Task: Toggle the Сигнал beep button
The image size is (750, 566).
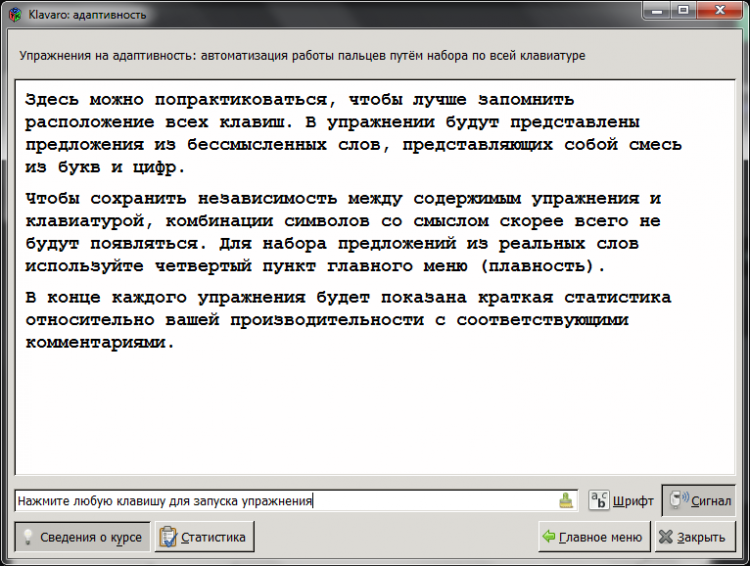Action: tap(699, 500)
